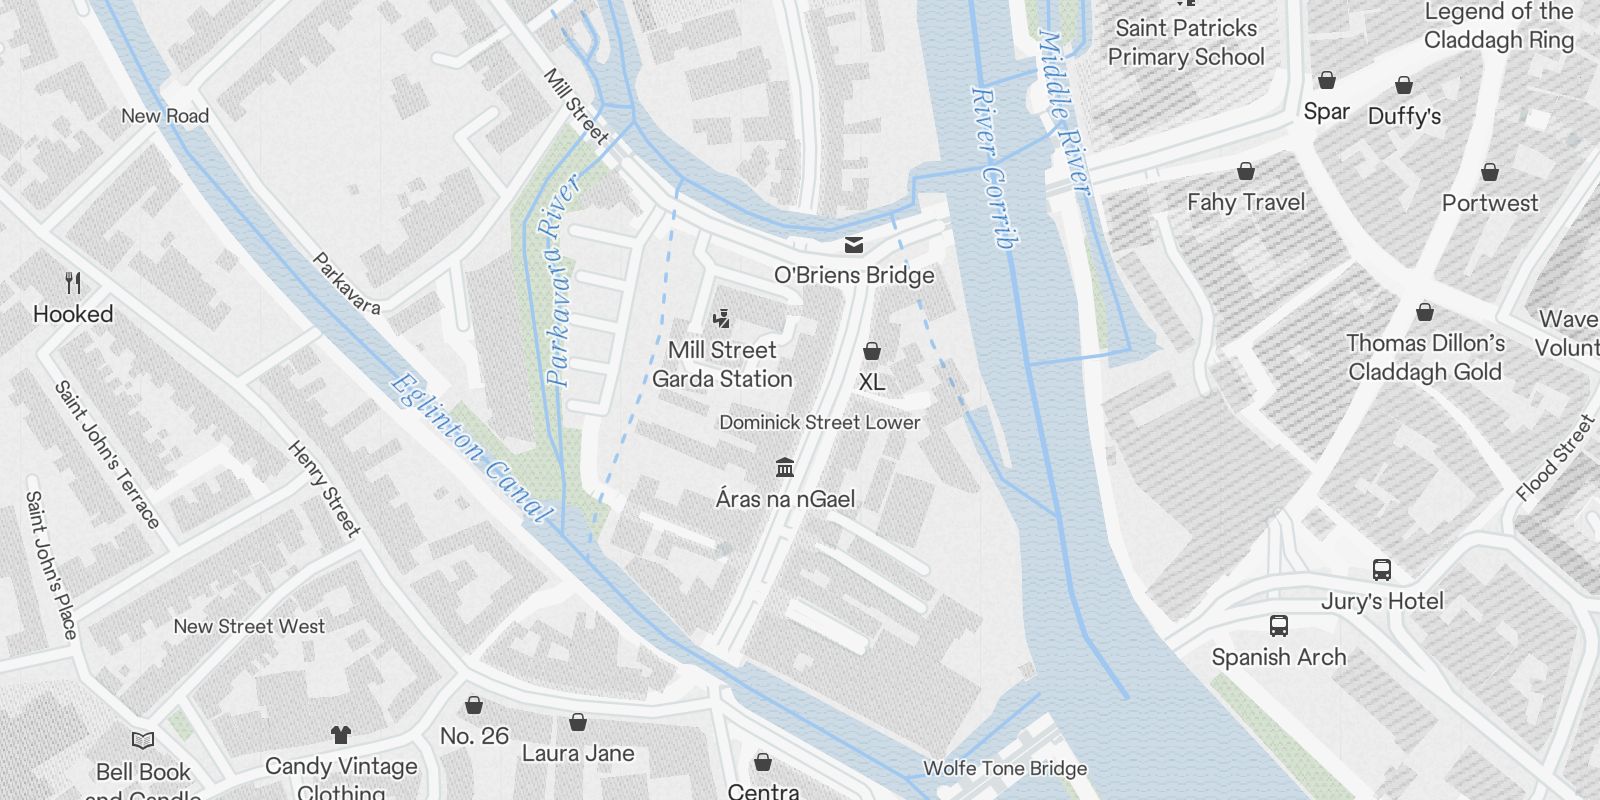Select the Áras na nGael museum icon
The image size is (1600, 800).
[x=785, y=468]
